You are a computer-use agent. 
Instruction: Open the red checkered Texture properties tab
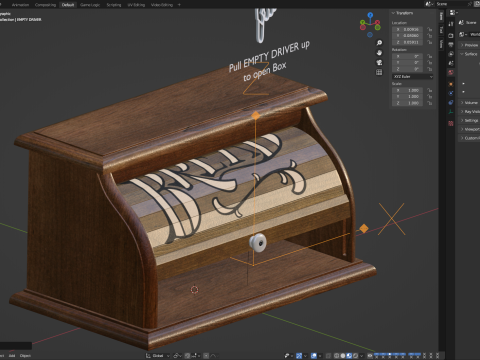[451, 123]
